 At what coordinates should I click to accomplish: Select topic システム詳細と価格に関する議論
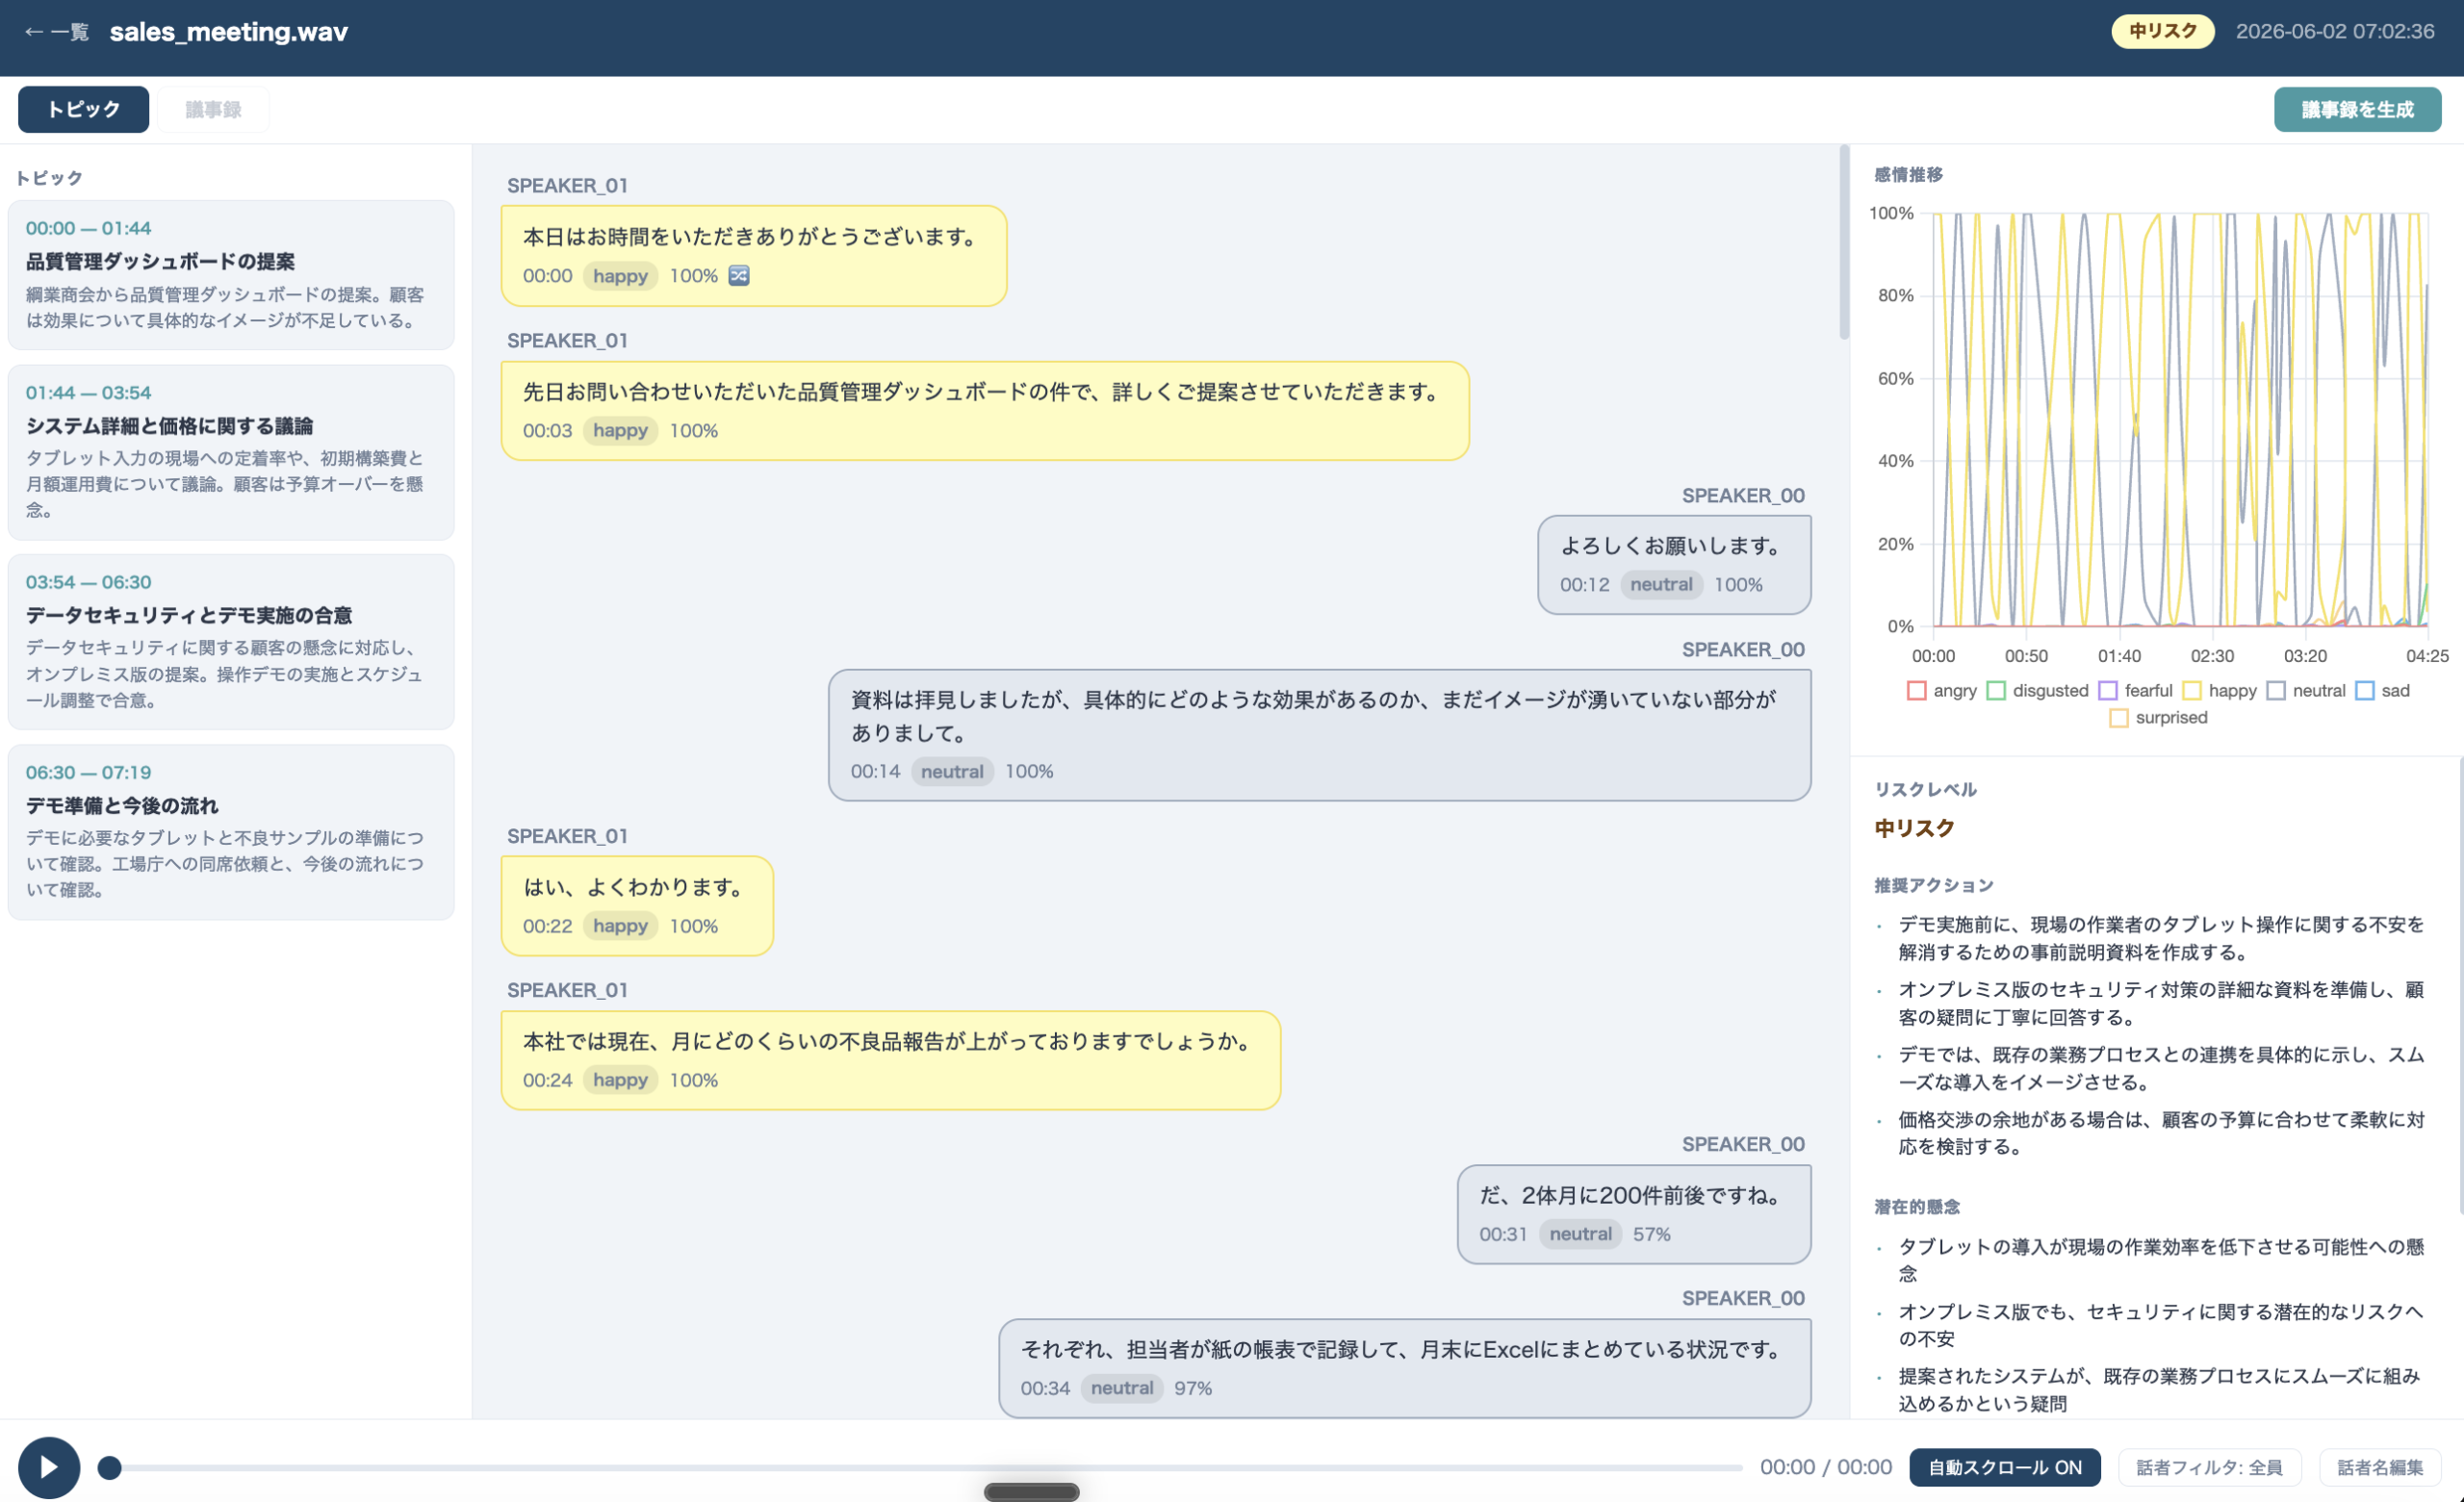231,452
